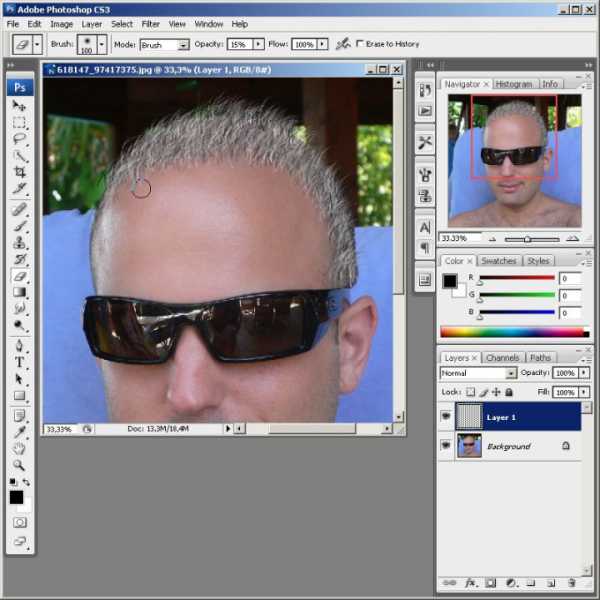The height and width of the screenshot is (600, 600).
Task: Toggle lock transparent pixels
Action: click(x=471, y=392)
